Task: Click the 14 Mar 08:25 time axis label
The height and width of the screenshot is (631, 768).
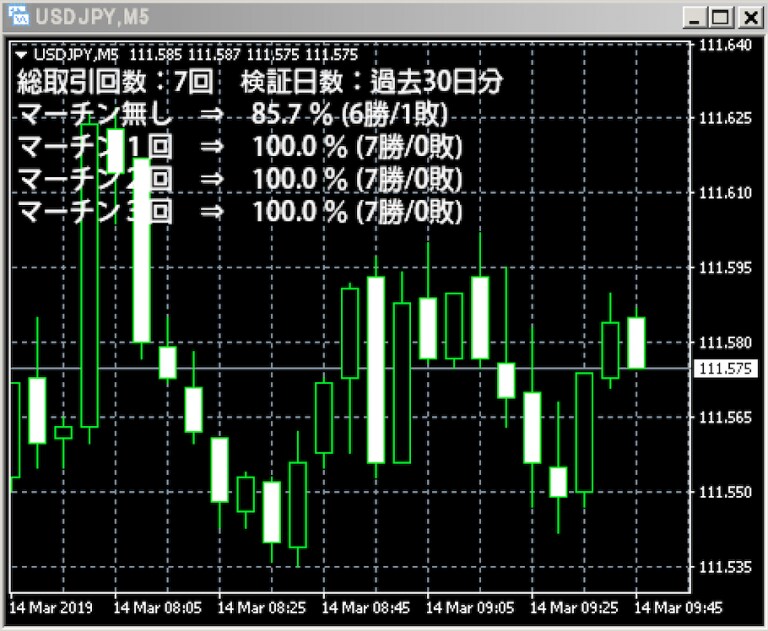Action: [x=262, y=608]
